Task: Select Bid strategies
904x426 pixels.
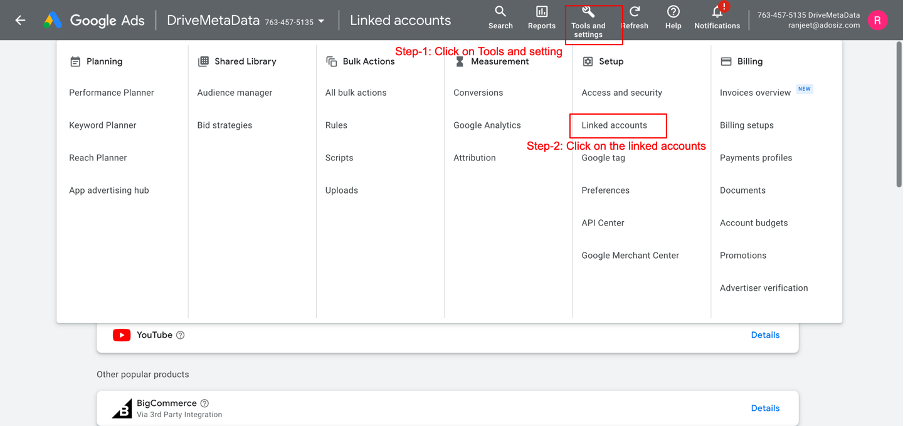Action: pyautogui.click(x=225, y=125)
